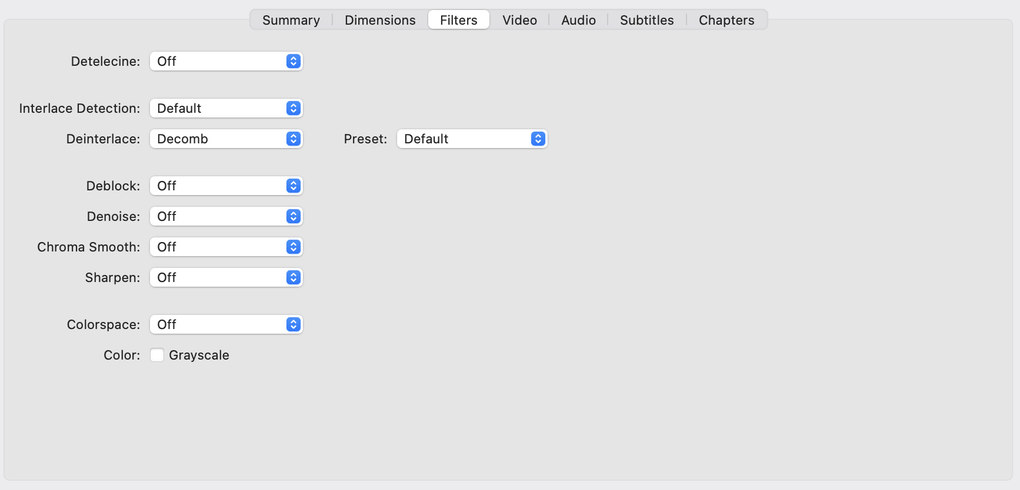Click the Grayscale label text
1020x490 pixels.
pos(199,355)
